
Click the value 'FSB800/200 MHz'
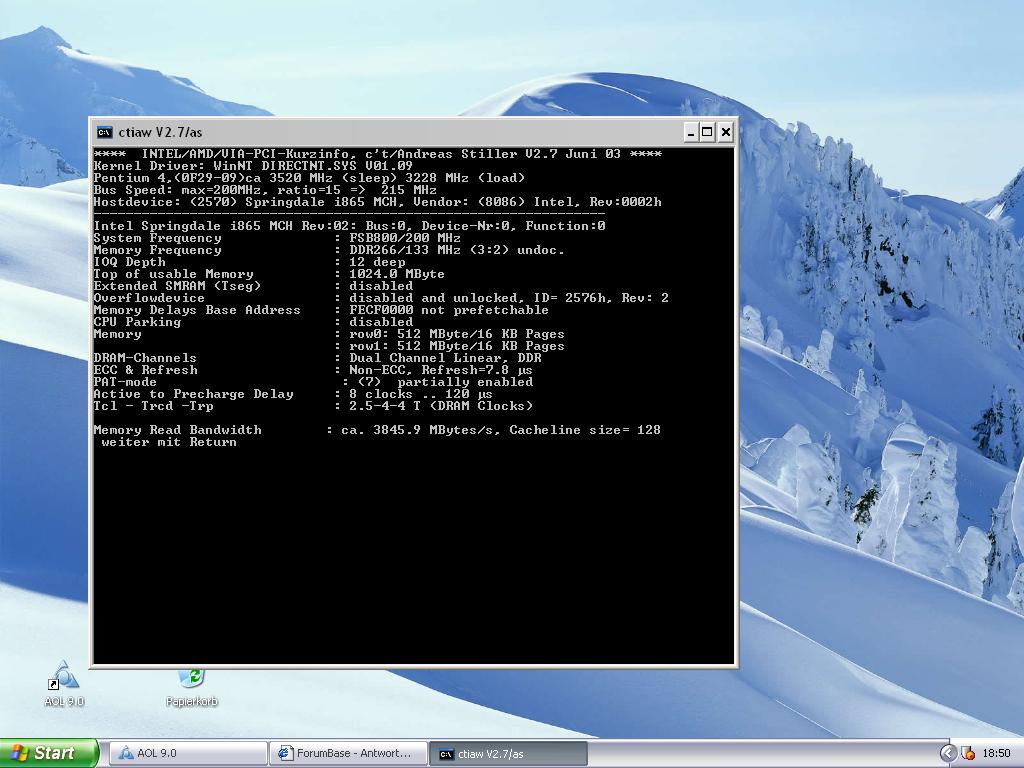tap(405, 238)
